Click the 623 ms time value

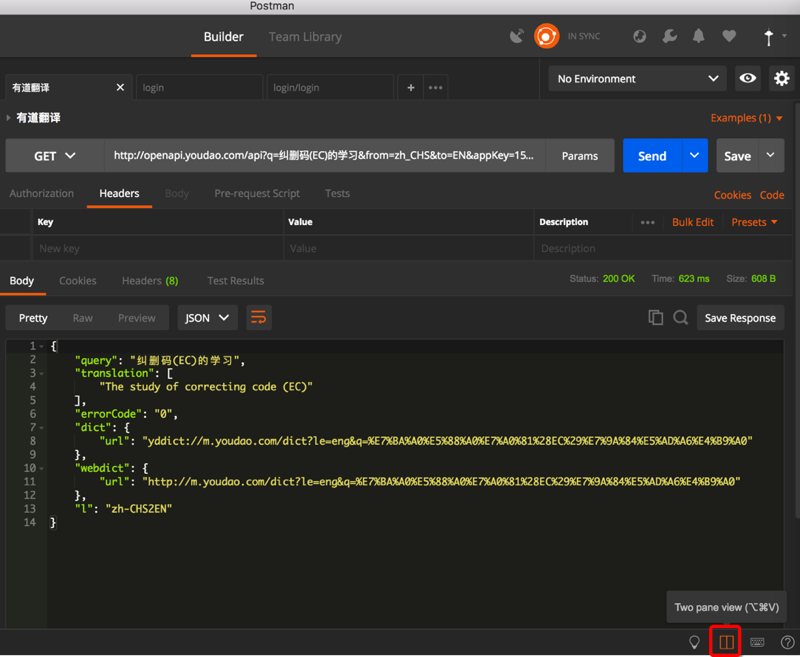[694, 279]
